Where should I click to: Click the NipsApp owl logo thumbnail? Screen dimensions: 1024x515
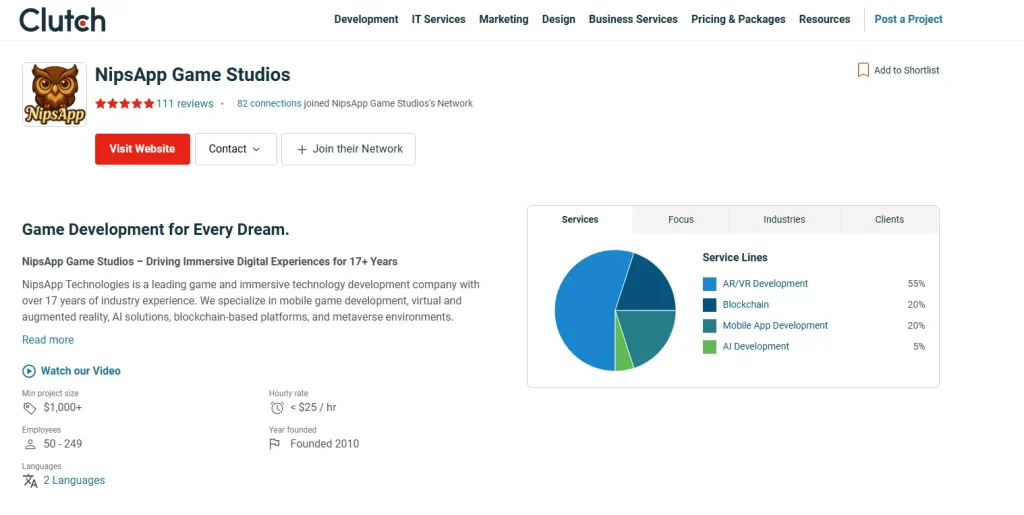pyautogui.click(x=54, y=95)
